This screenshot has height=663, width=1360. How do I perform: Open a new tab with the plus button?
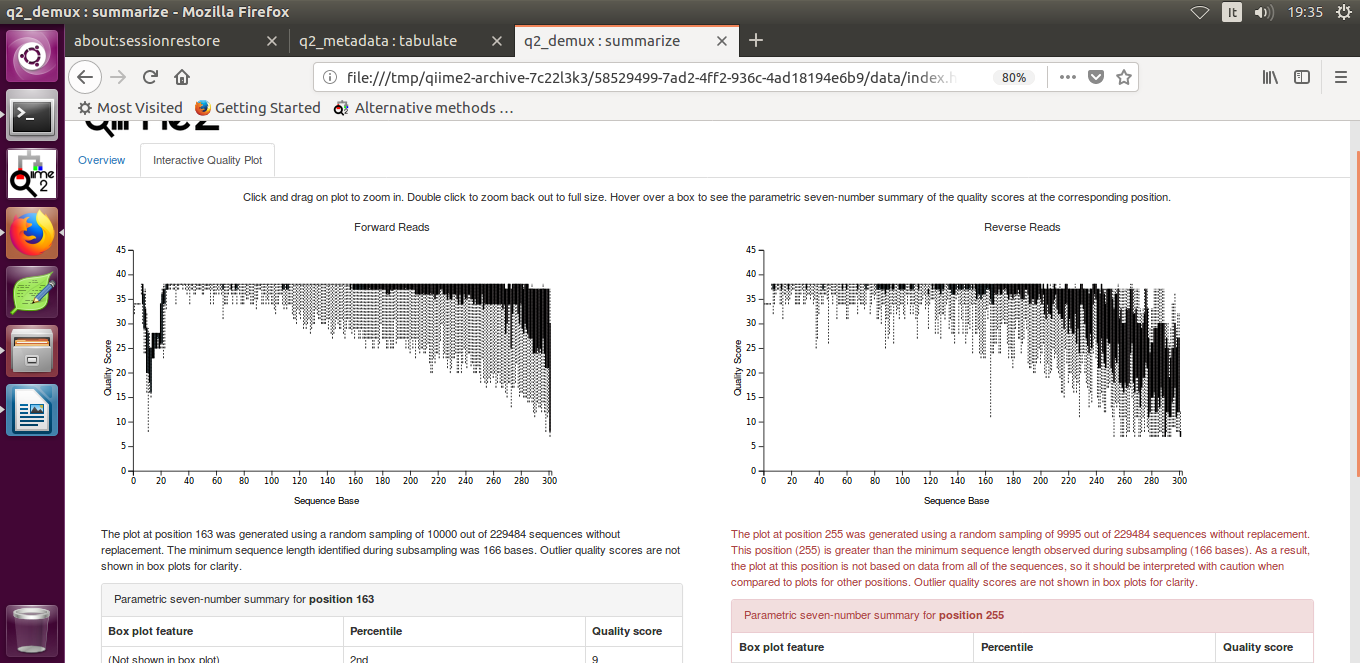[756, 40]
